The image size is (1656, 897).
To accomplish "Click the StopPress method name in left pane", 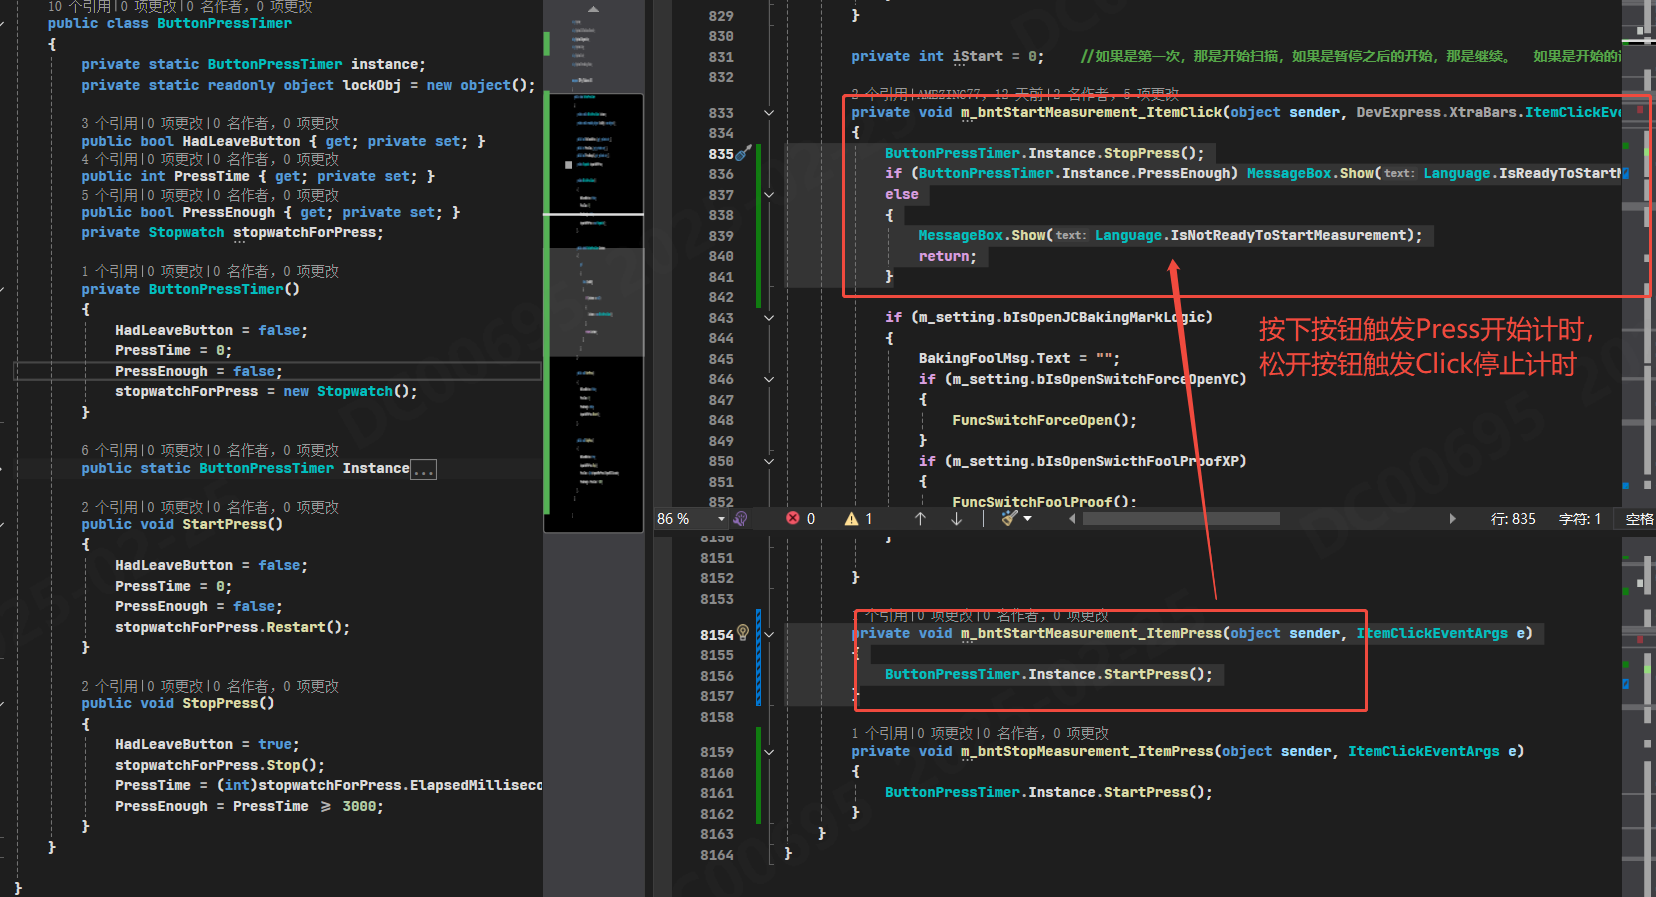I will 220,703.
